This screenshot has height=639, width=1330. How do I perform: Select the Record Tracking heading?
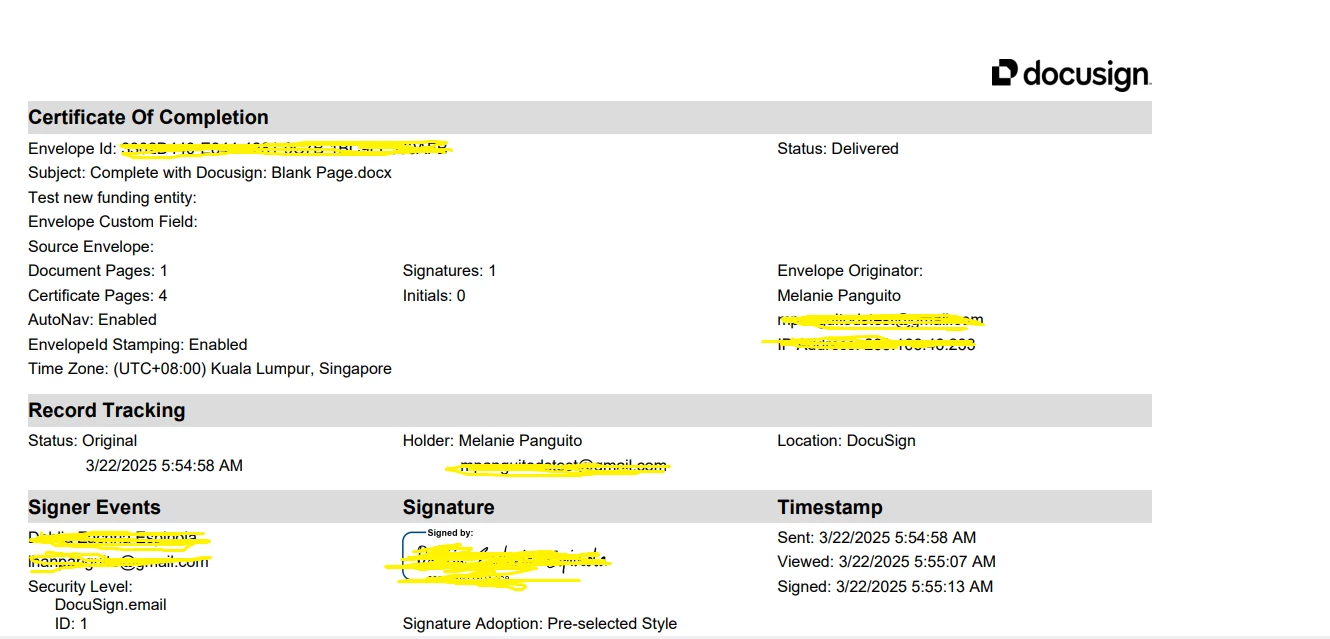(x=107, y=410)
